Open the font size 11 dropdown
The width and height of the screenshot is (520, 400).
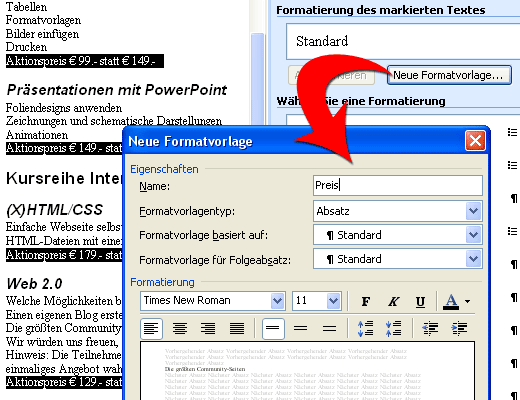(x=333, y=301)
